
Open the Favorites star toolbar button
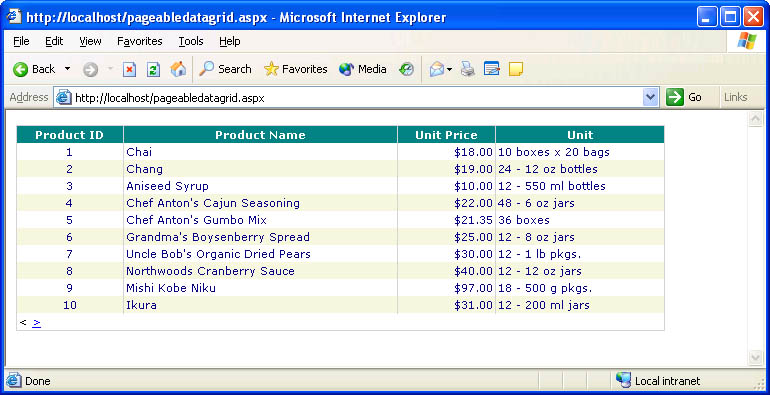[x=296, y=69]
